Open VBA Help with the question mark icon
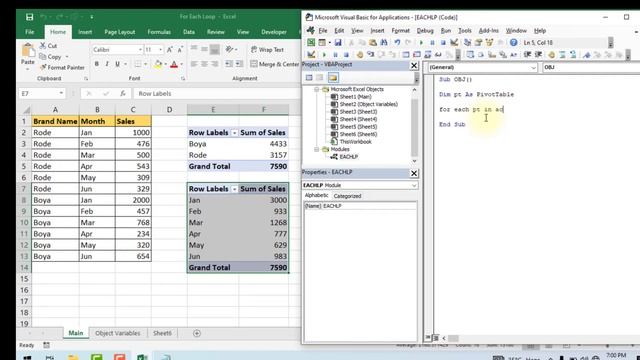The height and width of the screenshot is (360, 640). click(x=513, y=42)
